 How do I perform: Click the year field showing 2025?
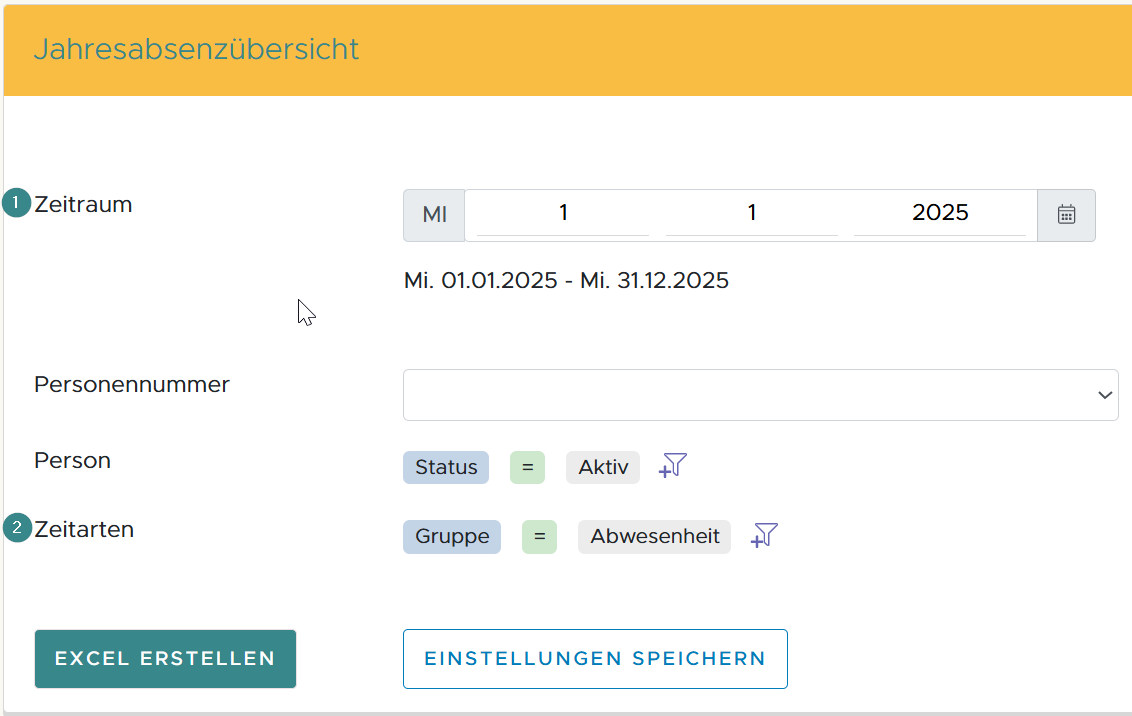click(x=940, y=212)
